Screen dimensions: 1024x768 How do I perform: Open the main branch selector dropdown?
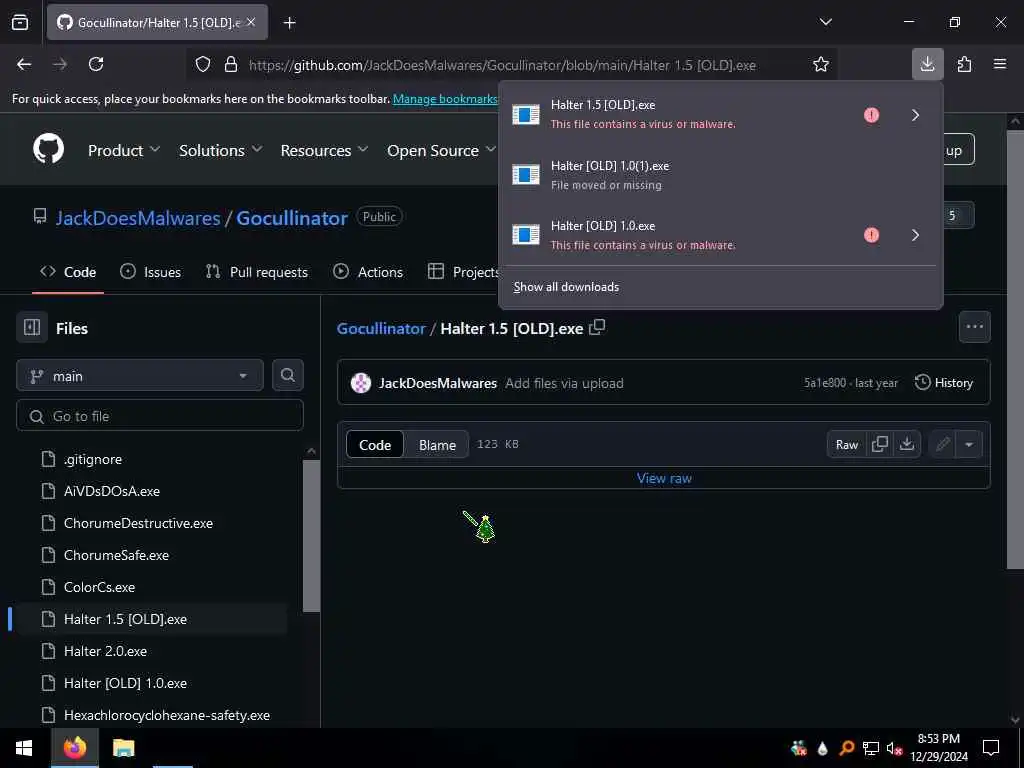[140, 376]
